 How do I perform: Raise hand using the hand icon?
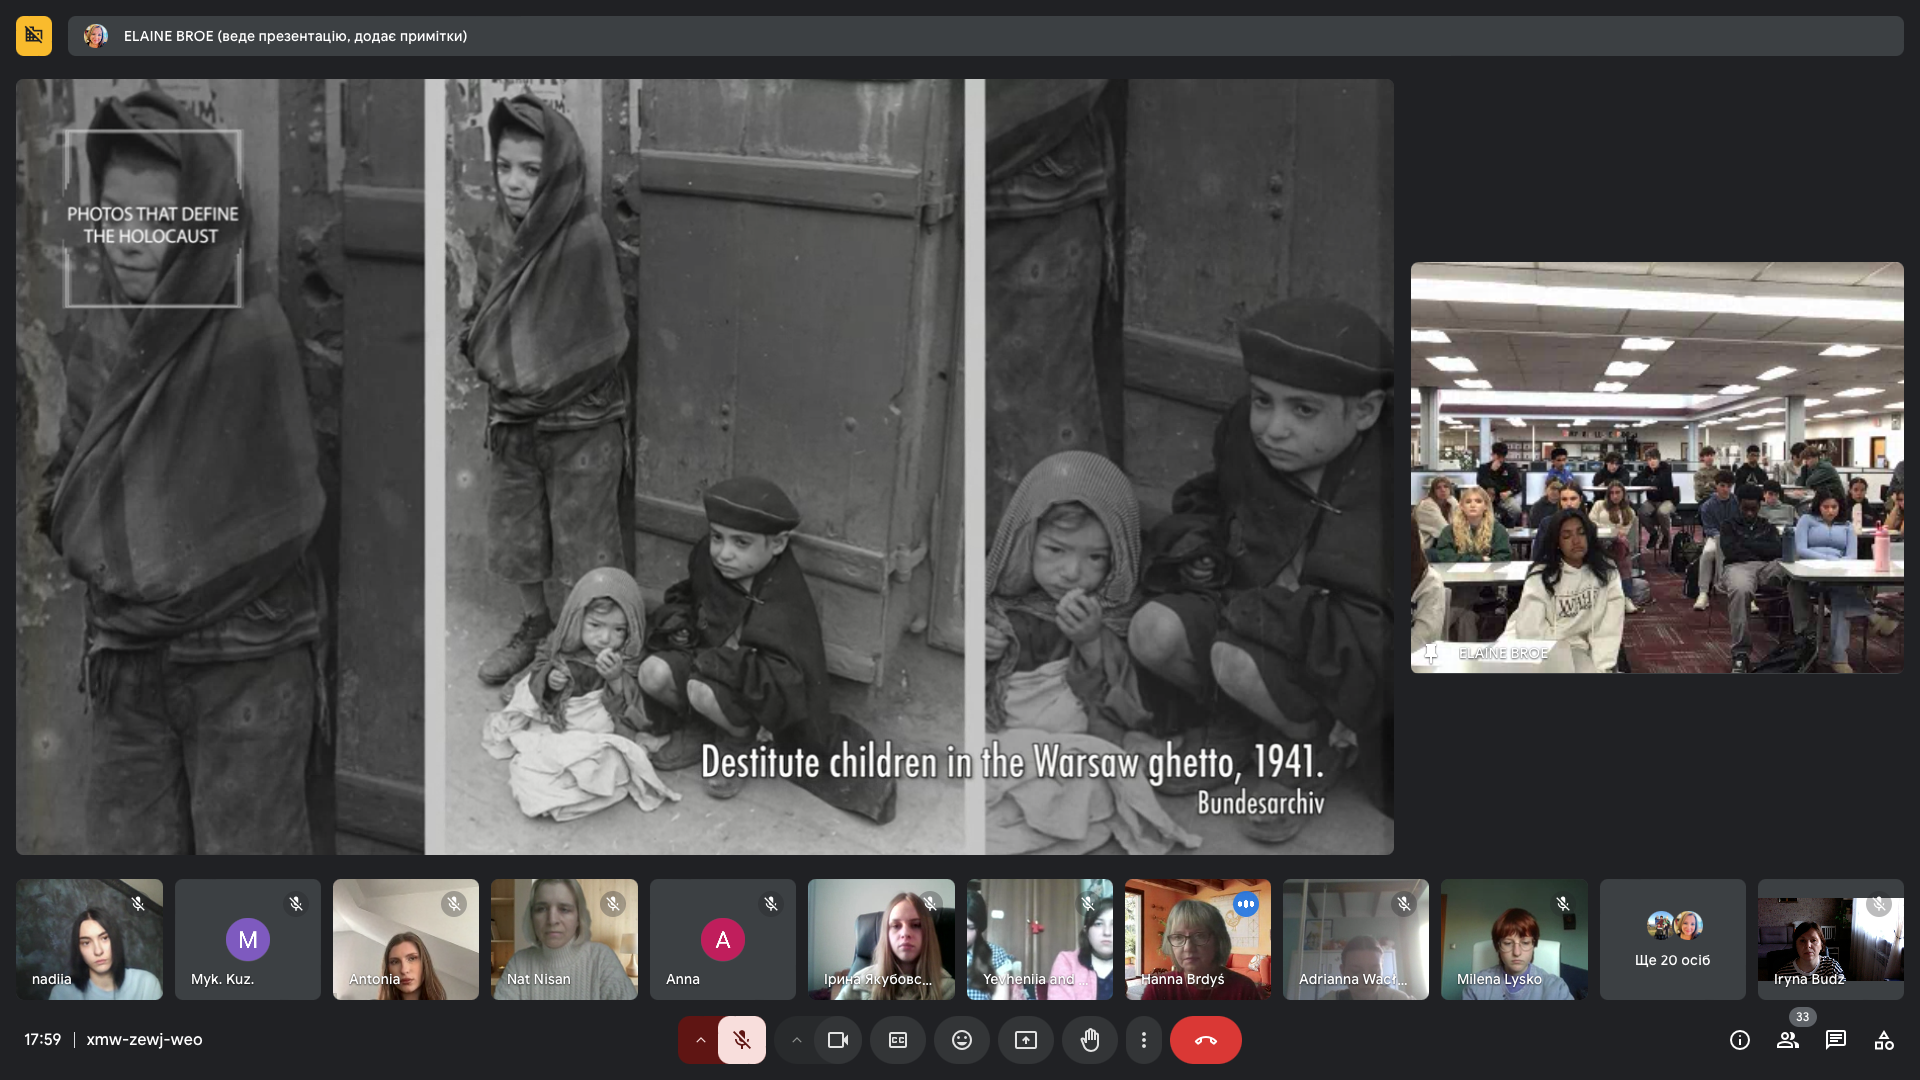click(x=1090, y=1040)
